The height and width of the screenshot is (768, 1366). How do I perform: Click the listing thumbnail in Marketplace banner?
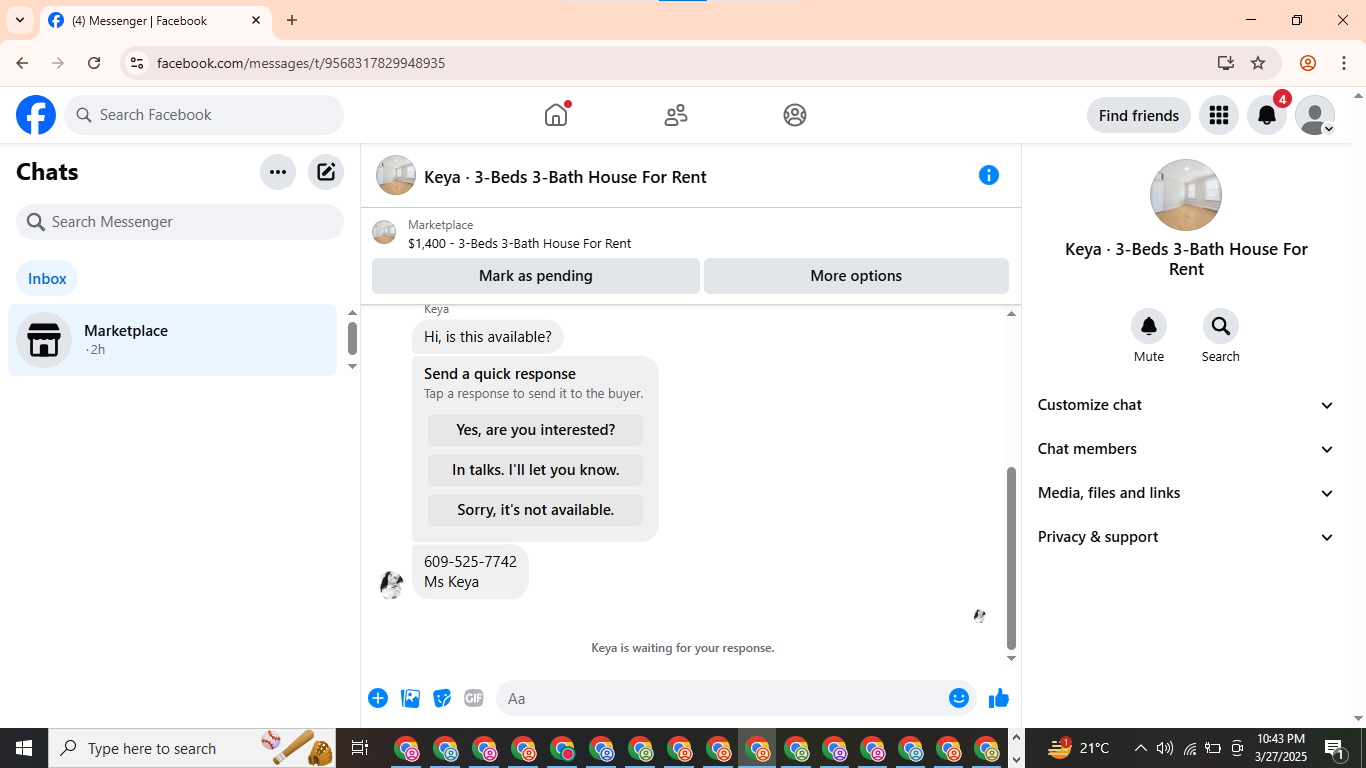(384, 233)
